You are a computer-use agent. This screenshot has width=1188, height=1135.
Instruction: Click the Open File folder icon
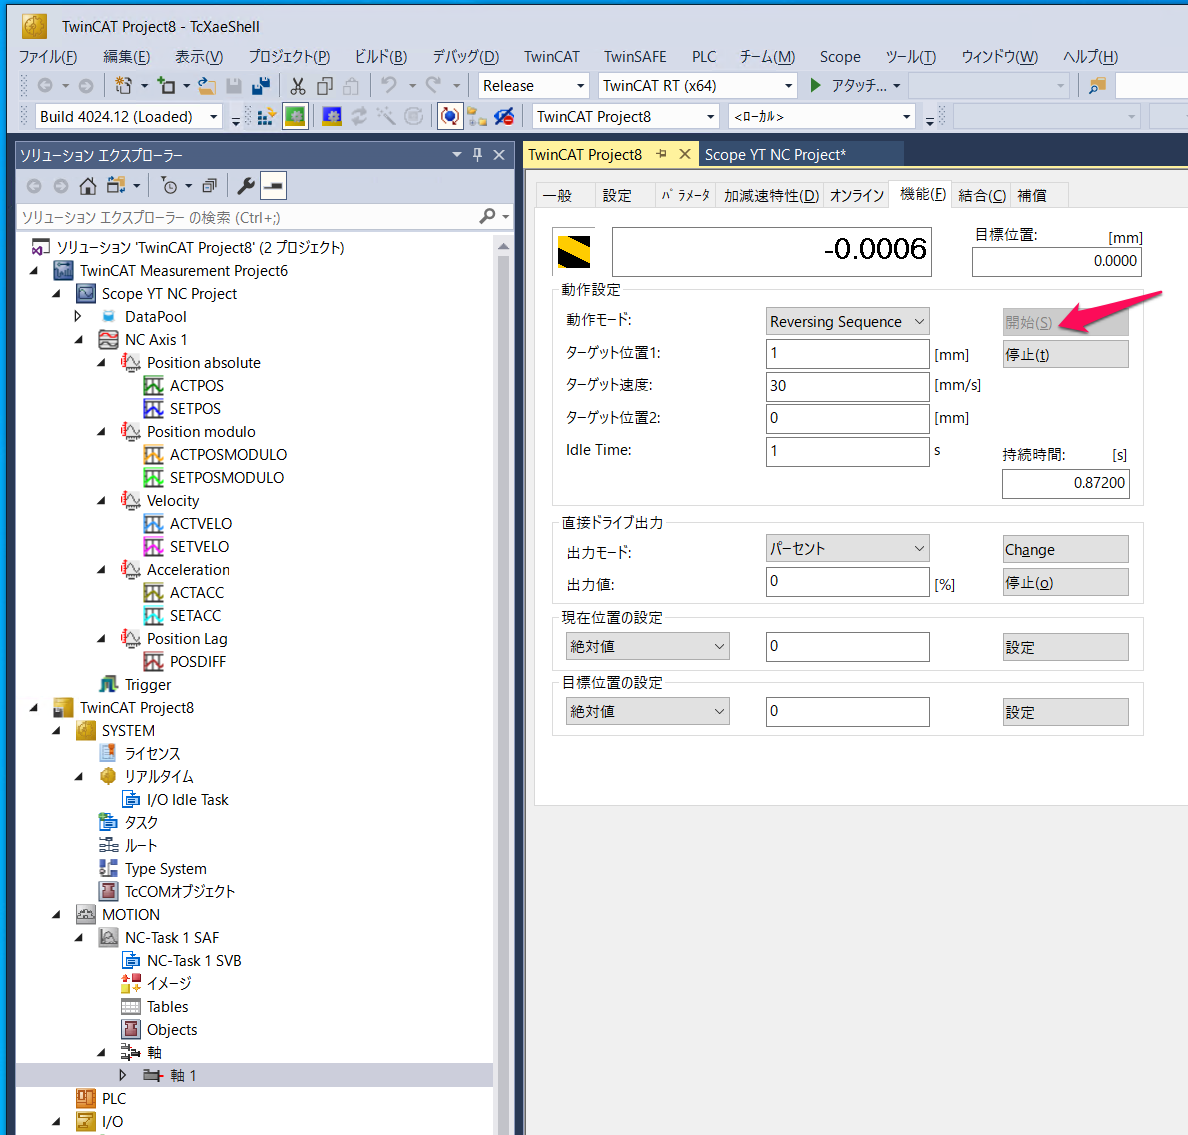[x=206, y=86]
